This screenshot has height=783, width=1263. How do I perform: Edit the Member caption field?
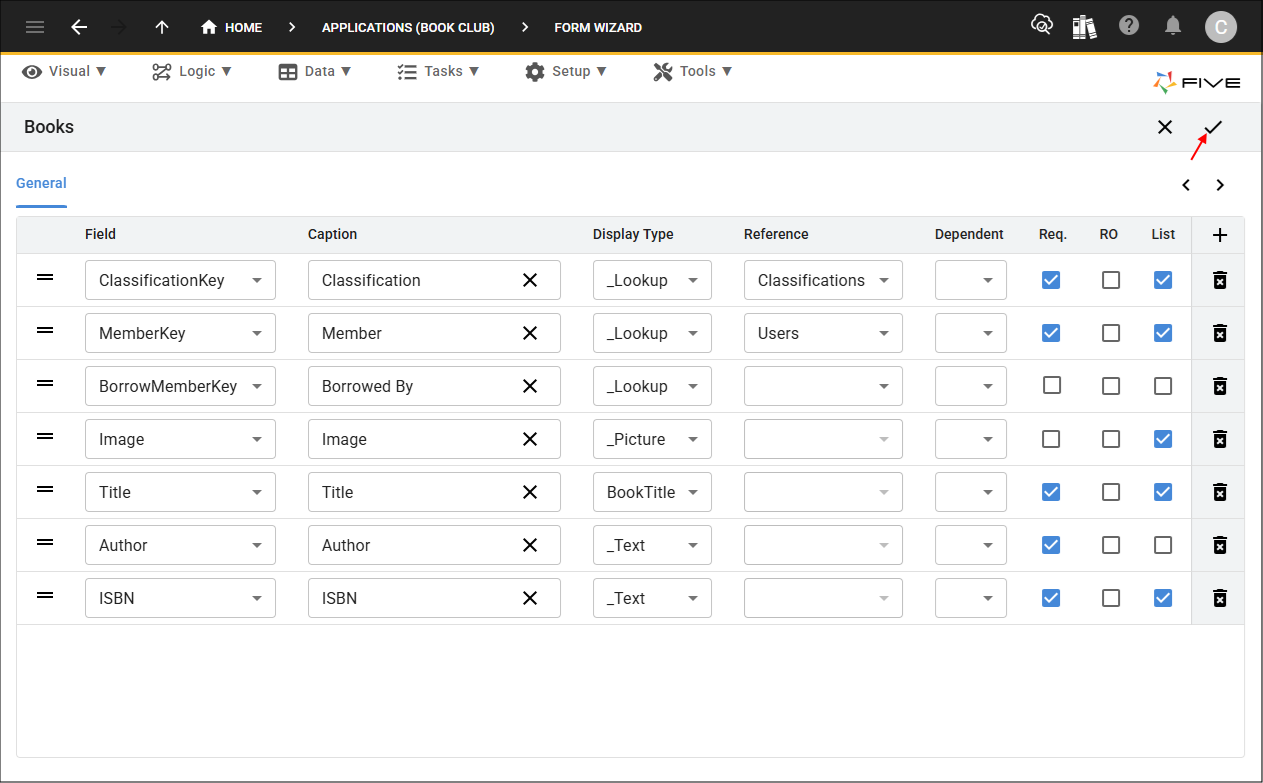point(434,333)
